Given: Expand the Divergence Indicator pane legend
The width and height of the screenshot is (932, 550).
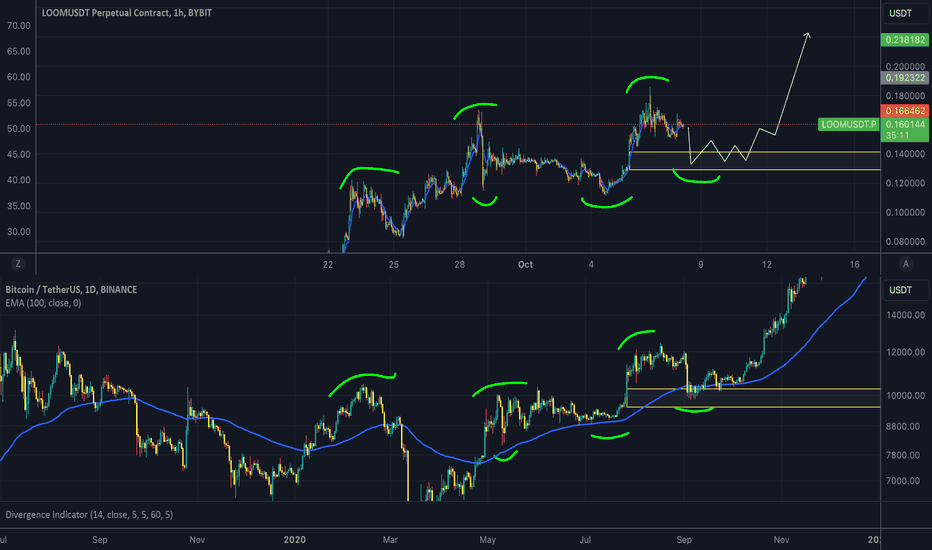Looking at the screenshot, I should click(x=89, y=515).
